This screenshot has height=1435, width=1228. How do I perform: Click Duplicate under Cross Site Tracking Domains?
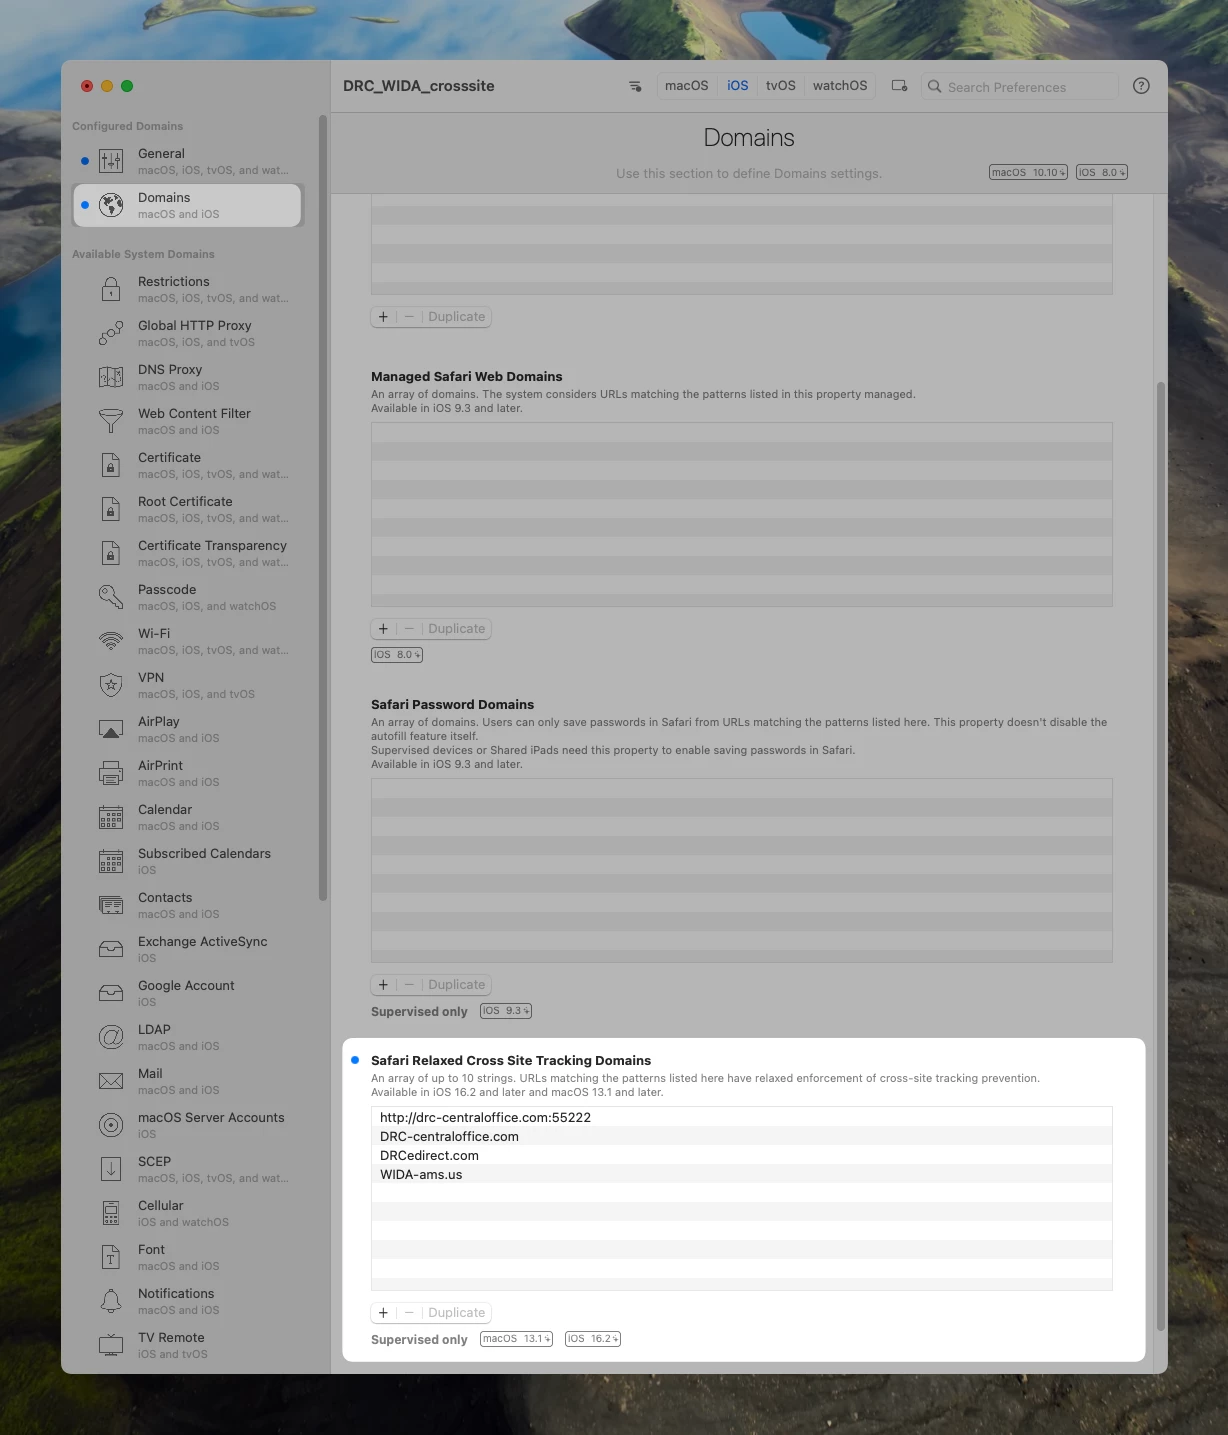(x=457, y=1313)
